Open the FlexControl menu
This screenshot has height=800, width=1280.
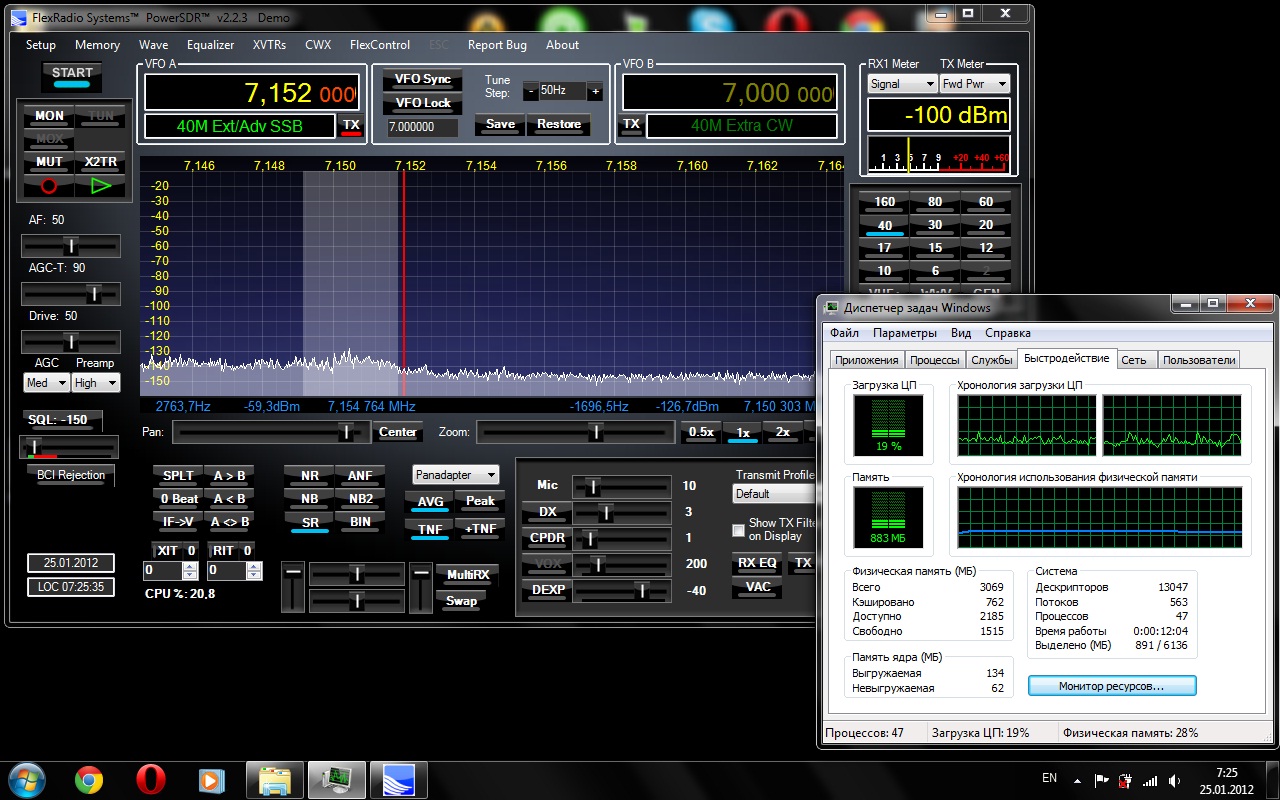(380, 45)
